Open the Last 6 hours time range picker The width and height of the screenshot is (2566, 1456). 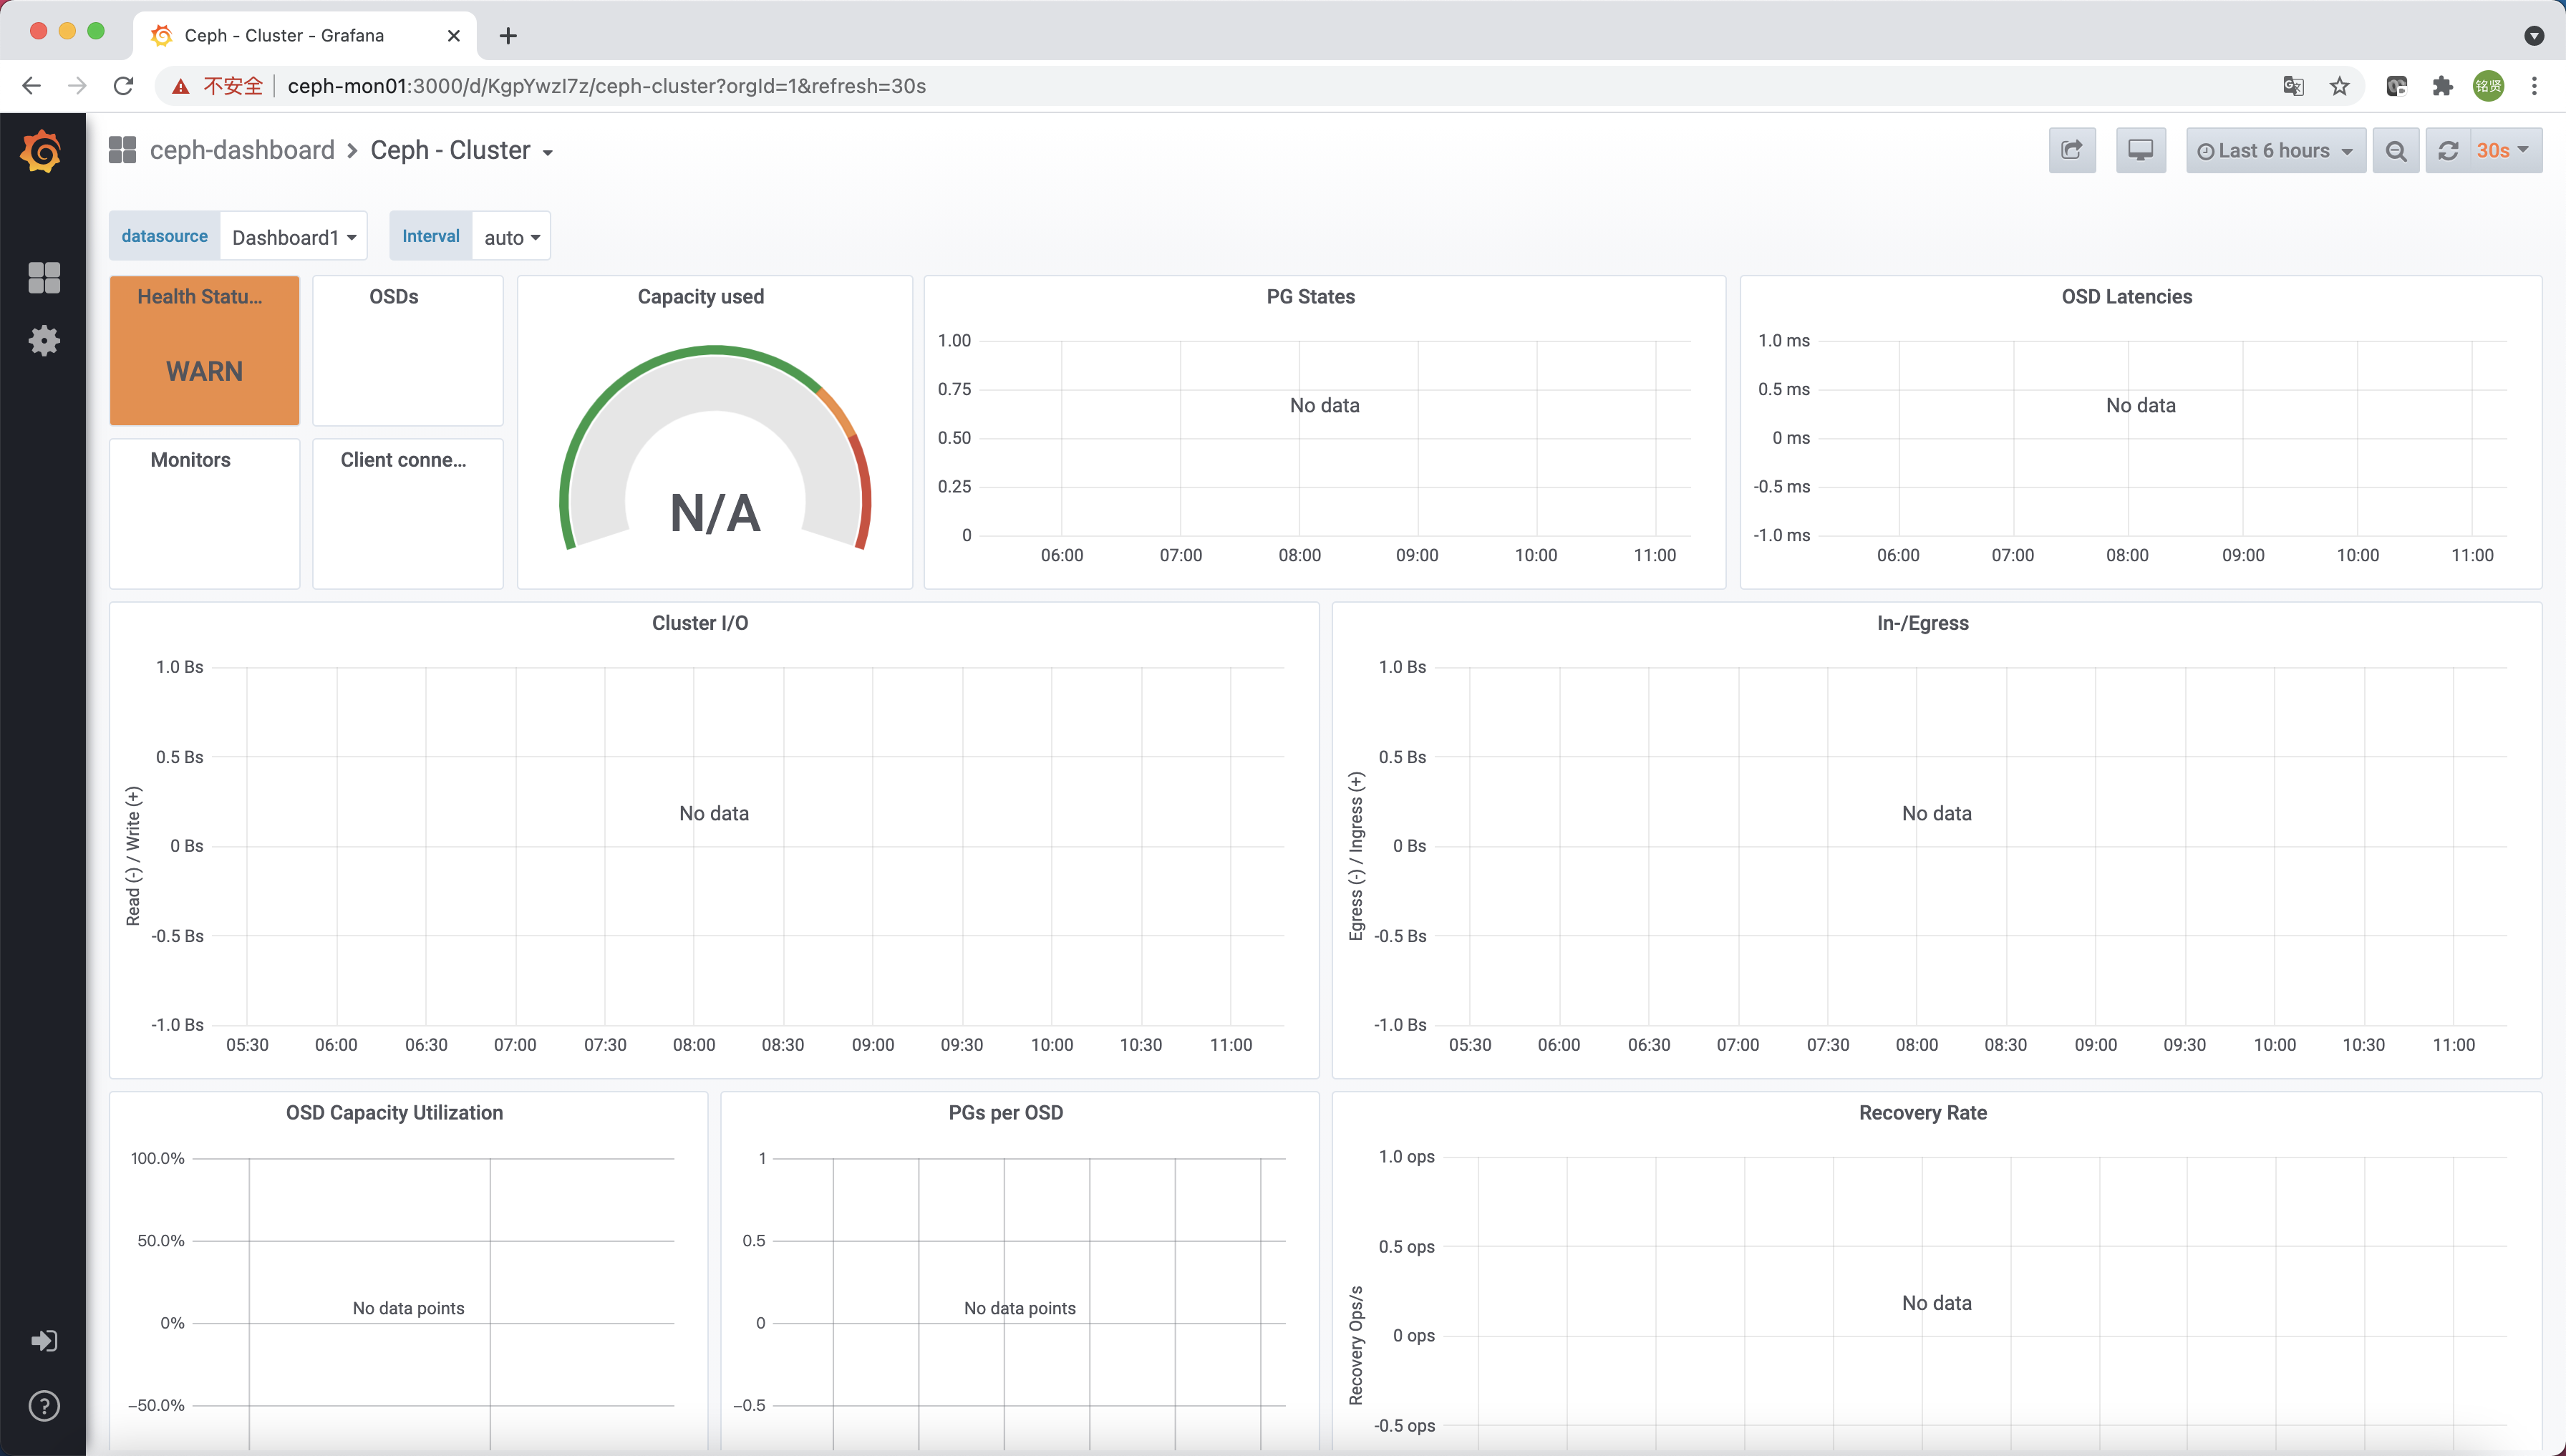coord(2275,150)
